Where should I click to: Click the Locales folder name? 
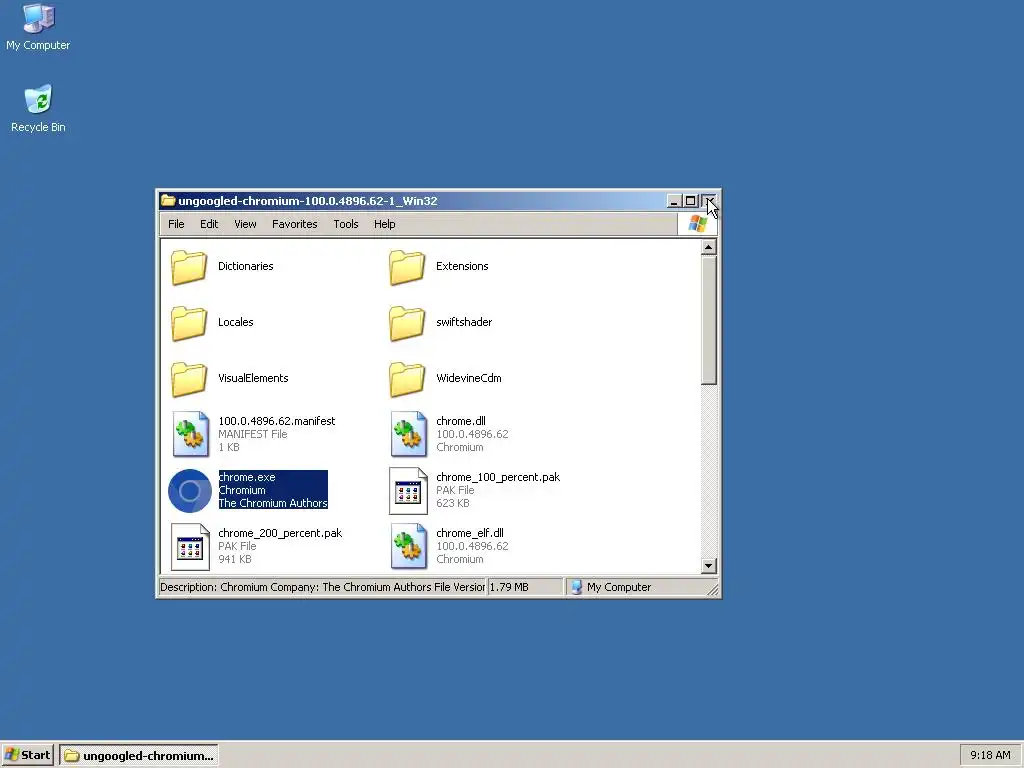point(236,323)
